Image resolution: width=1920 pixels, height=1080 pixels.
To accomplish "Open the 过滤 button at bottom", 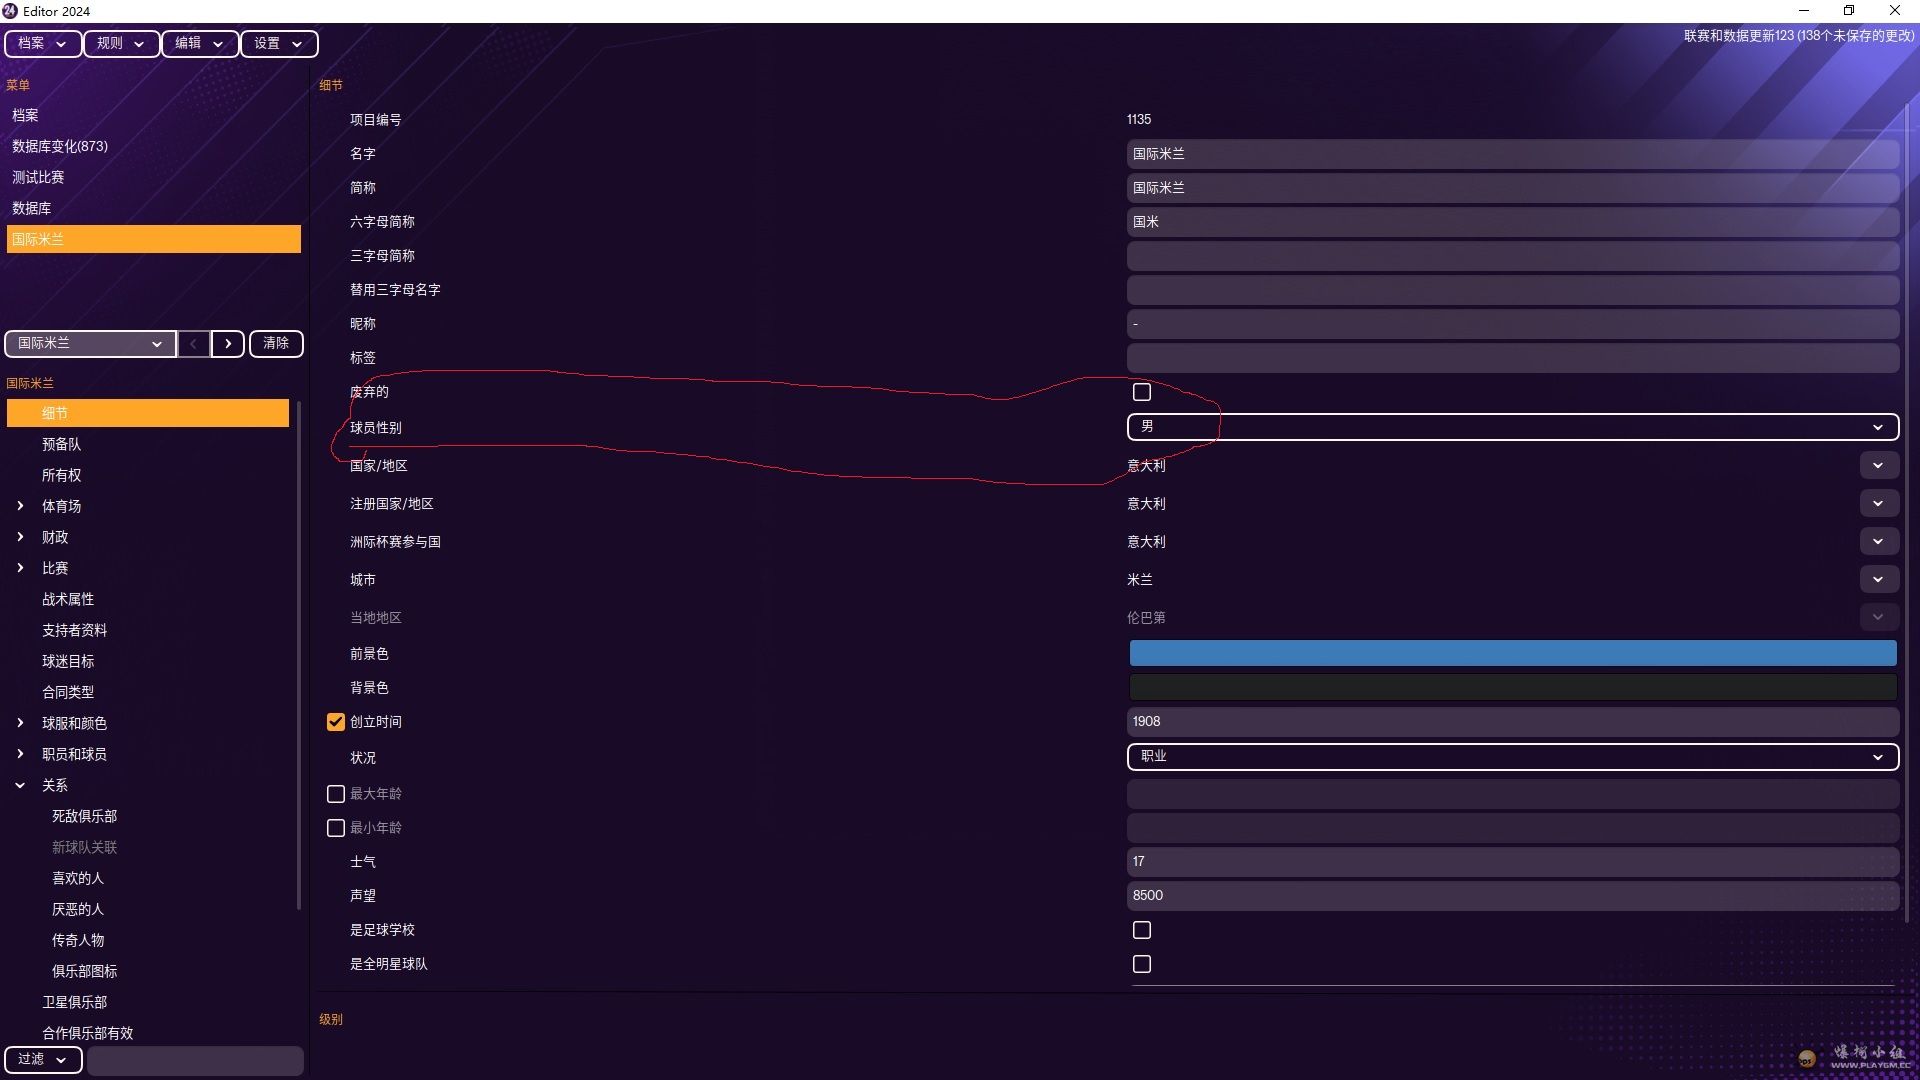I will coord(42,1059).
